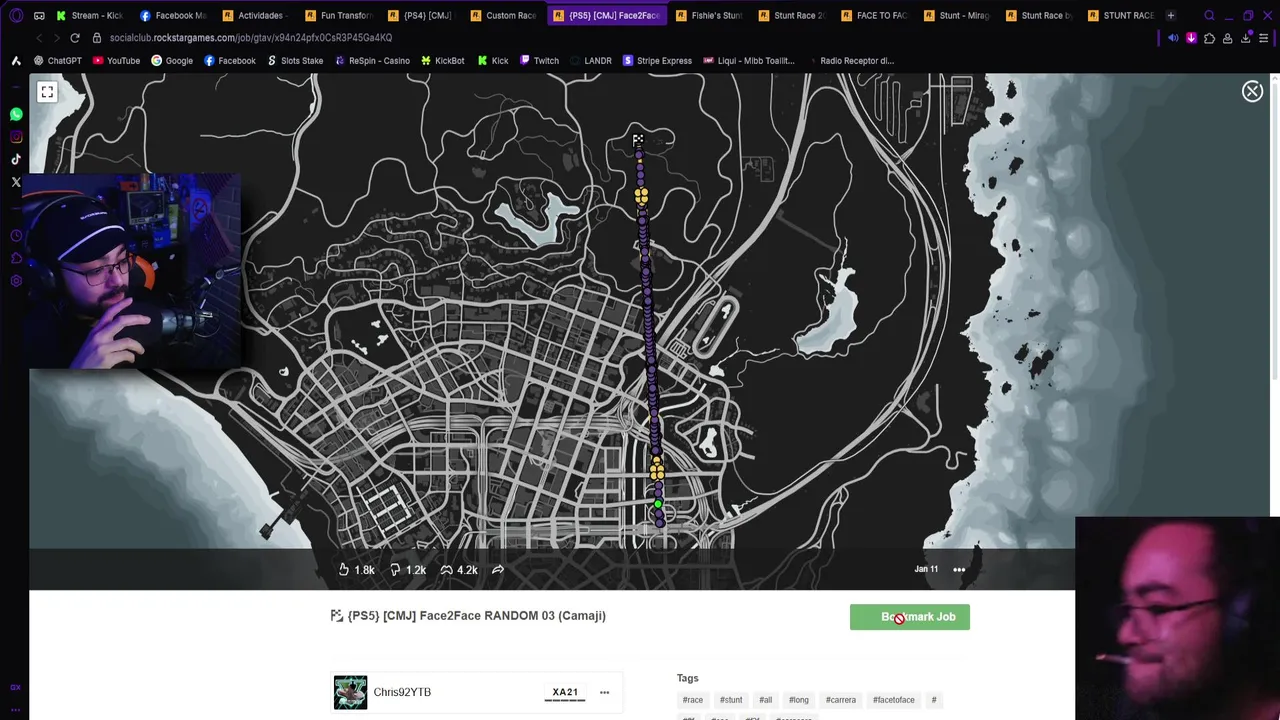1280x720 pixels.
Task: Open Chris92YTB creator profile
Action: click(402, 692)
